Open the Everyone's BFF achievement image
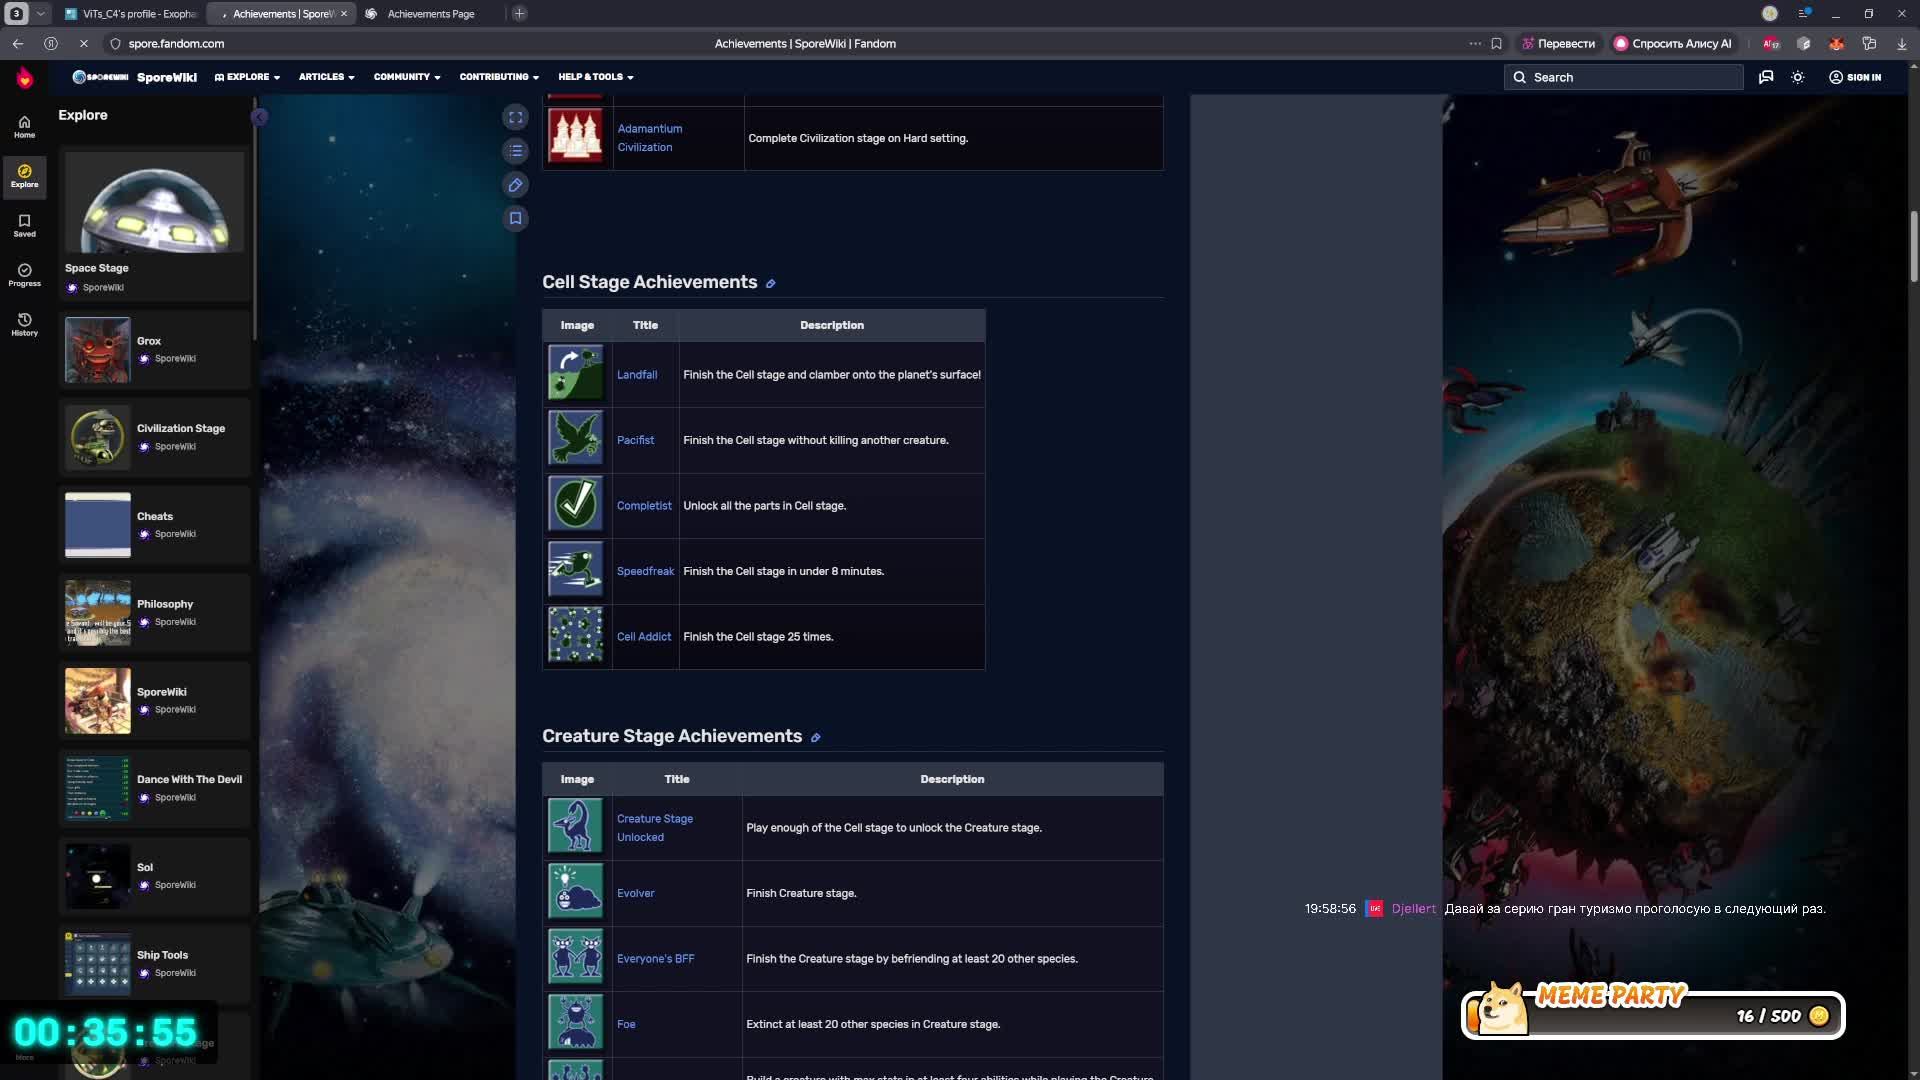 point(575,957)
